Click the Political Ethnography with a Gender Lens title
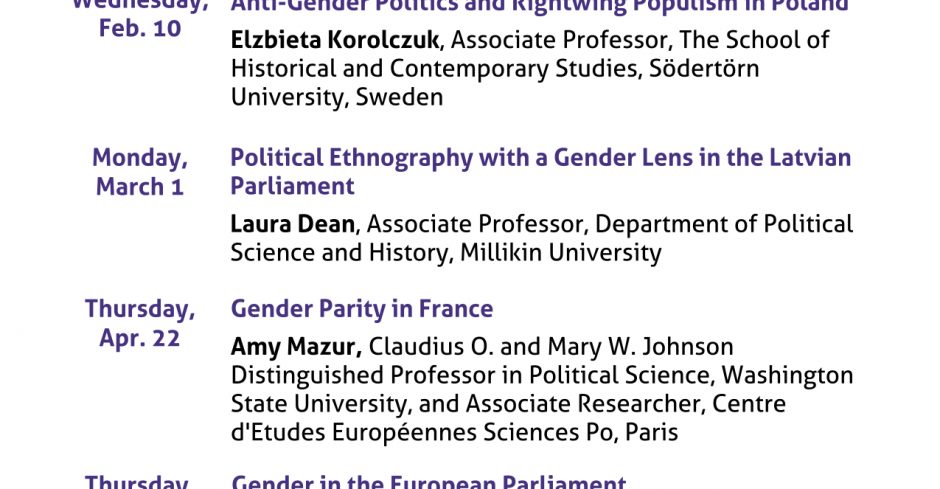Viewport: 940px width, 489px height. click(x=540, y=172)
